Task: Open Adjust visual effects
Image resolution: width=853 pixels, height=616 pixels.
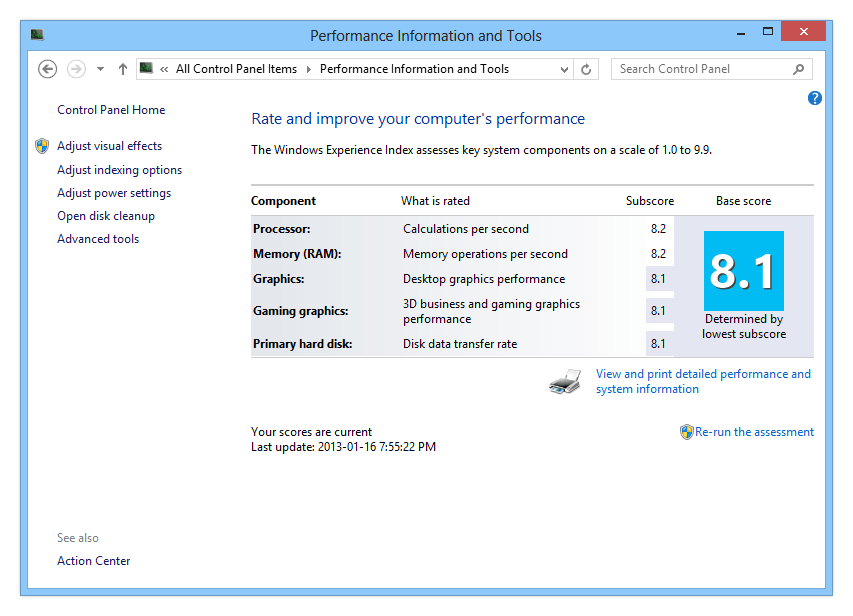Action: tap(109, 146)
